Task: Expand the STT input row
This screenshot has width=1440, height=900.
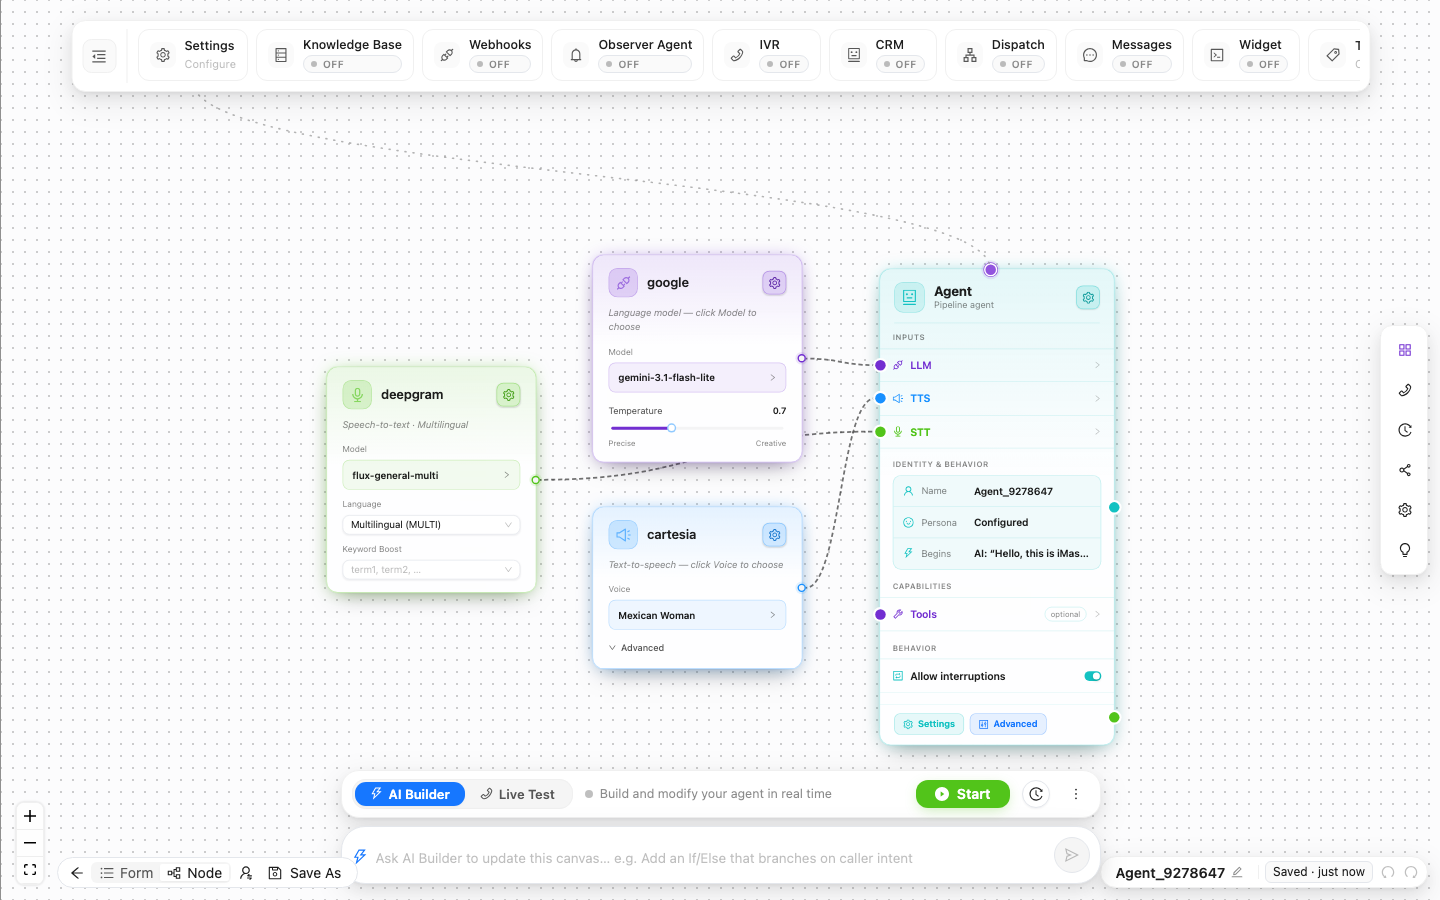Action: [x=997, y=432]
